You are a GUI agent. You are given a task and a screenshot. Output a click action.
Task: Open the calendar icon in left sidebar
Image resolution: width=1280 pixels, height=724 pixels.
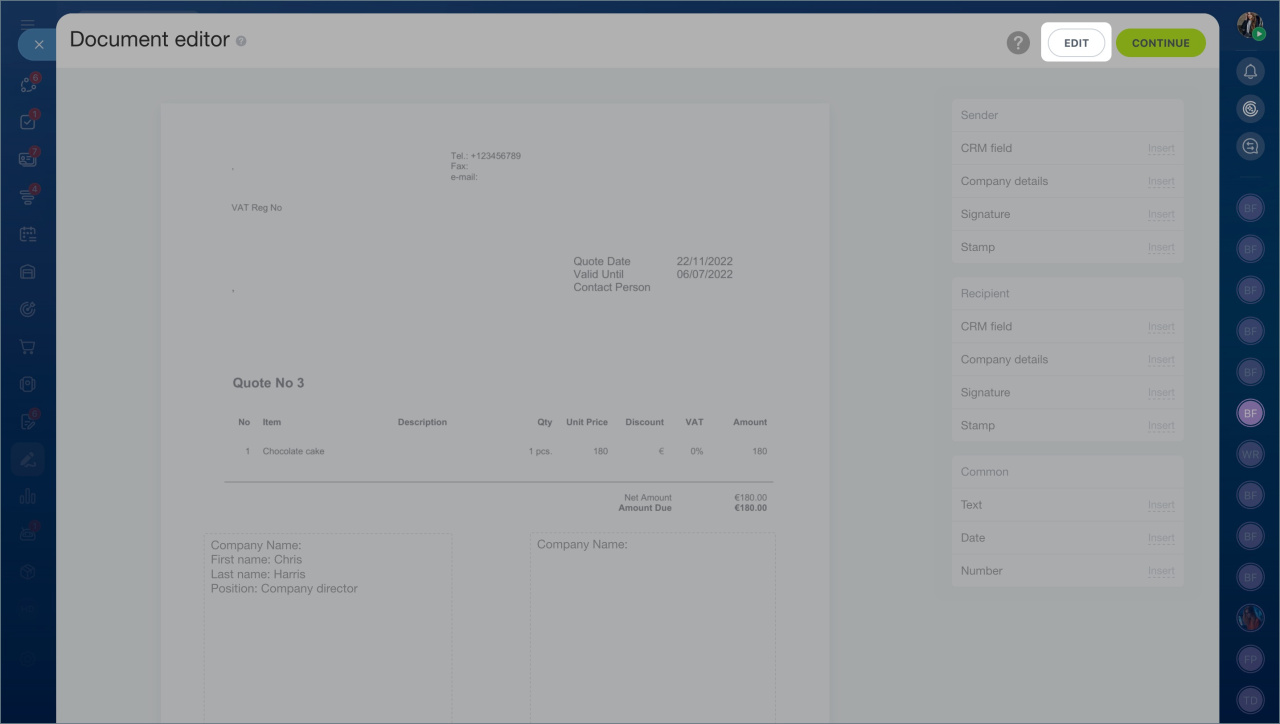(28, 234)
